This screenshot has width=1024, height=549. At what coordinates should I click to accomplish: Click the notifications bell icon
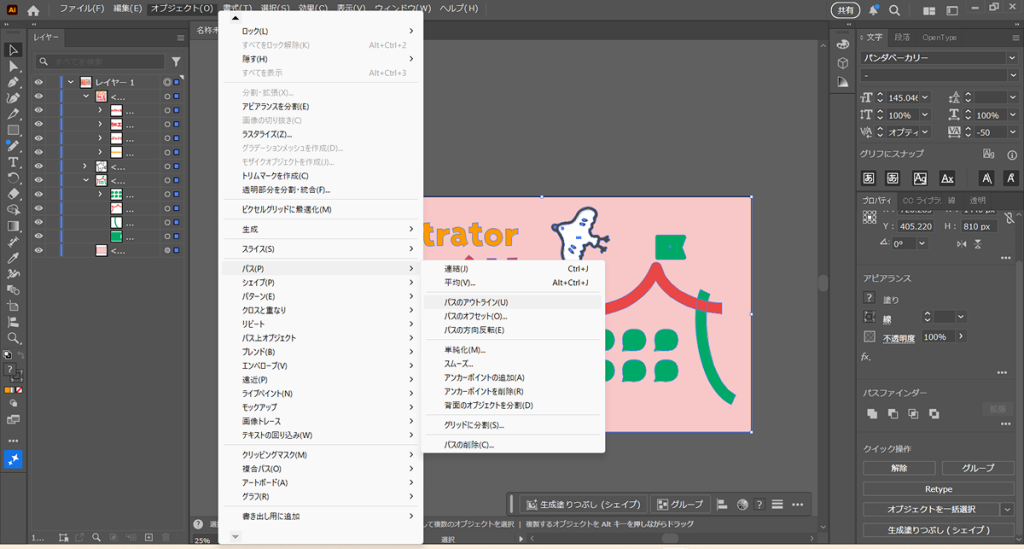click(874, 9)
